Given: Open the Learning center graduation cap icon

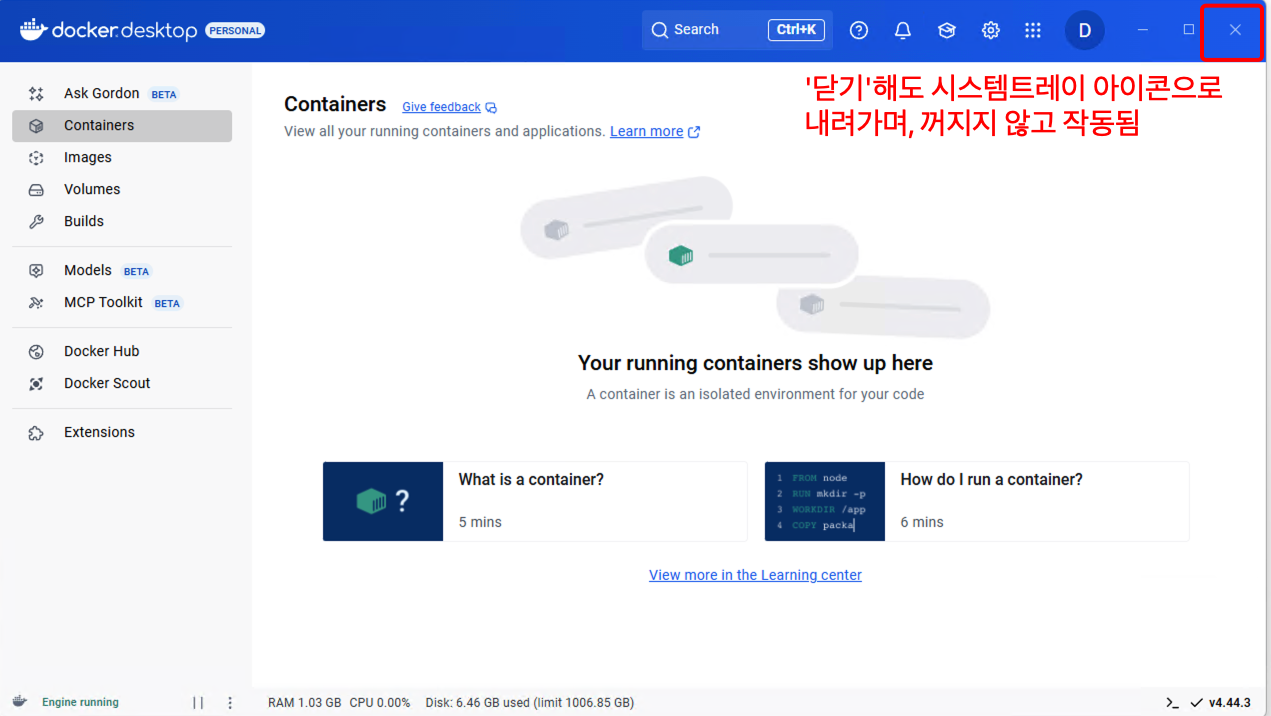Looking at the screenshot, I should pos(947,30).
